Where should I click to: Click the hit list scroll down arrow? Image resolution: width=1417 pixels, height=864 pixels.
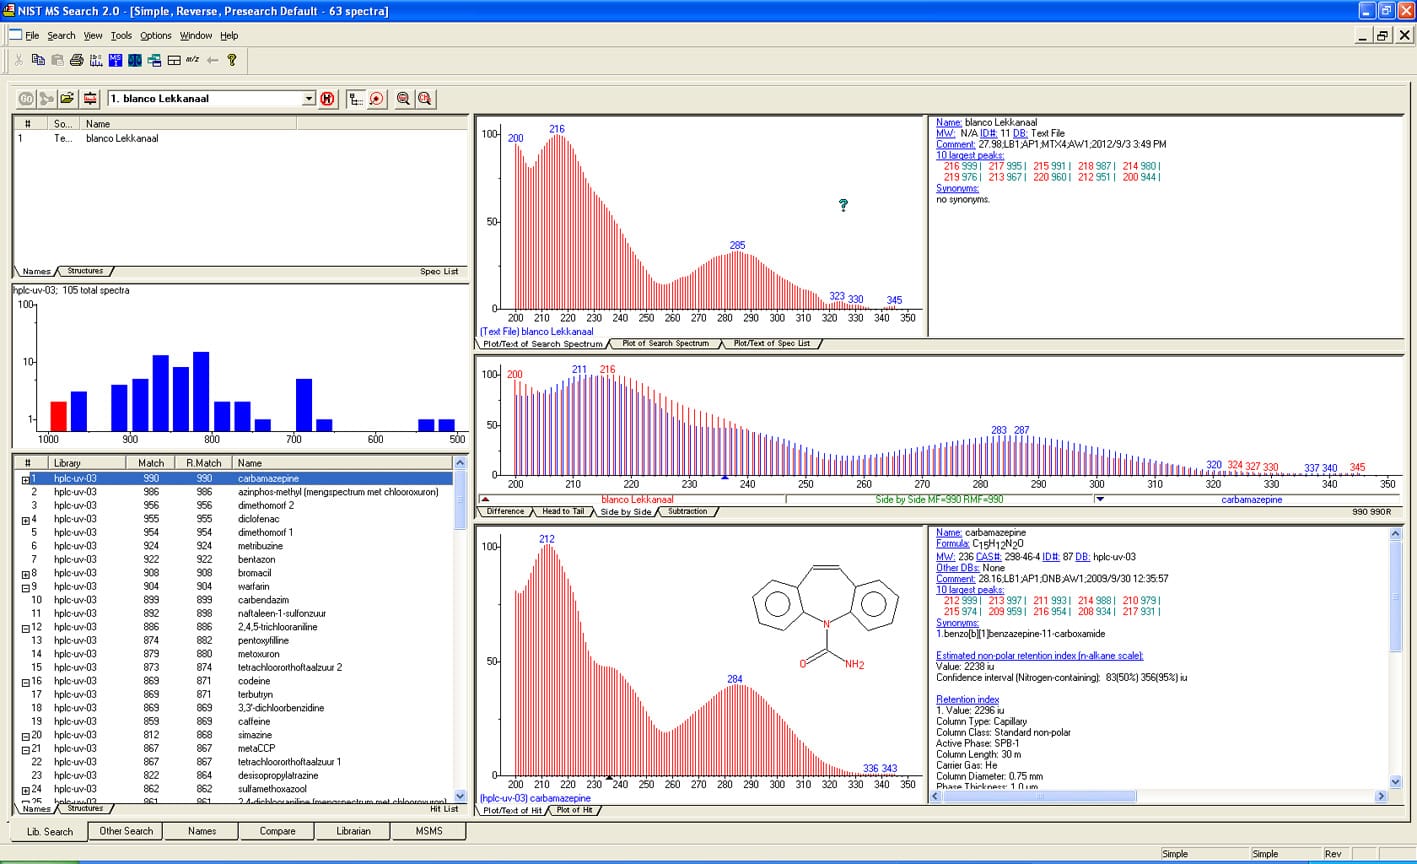460,797
